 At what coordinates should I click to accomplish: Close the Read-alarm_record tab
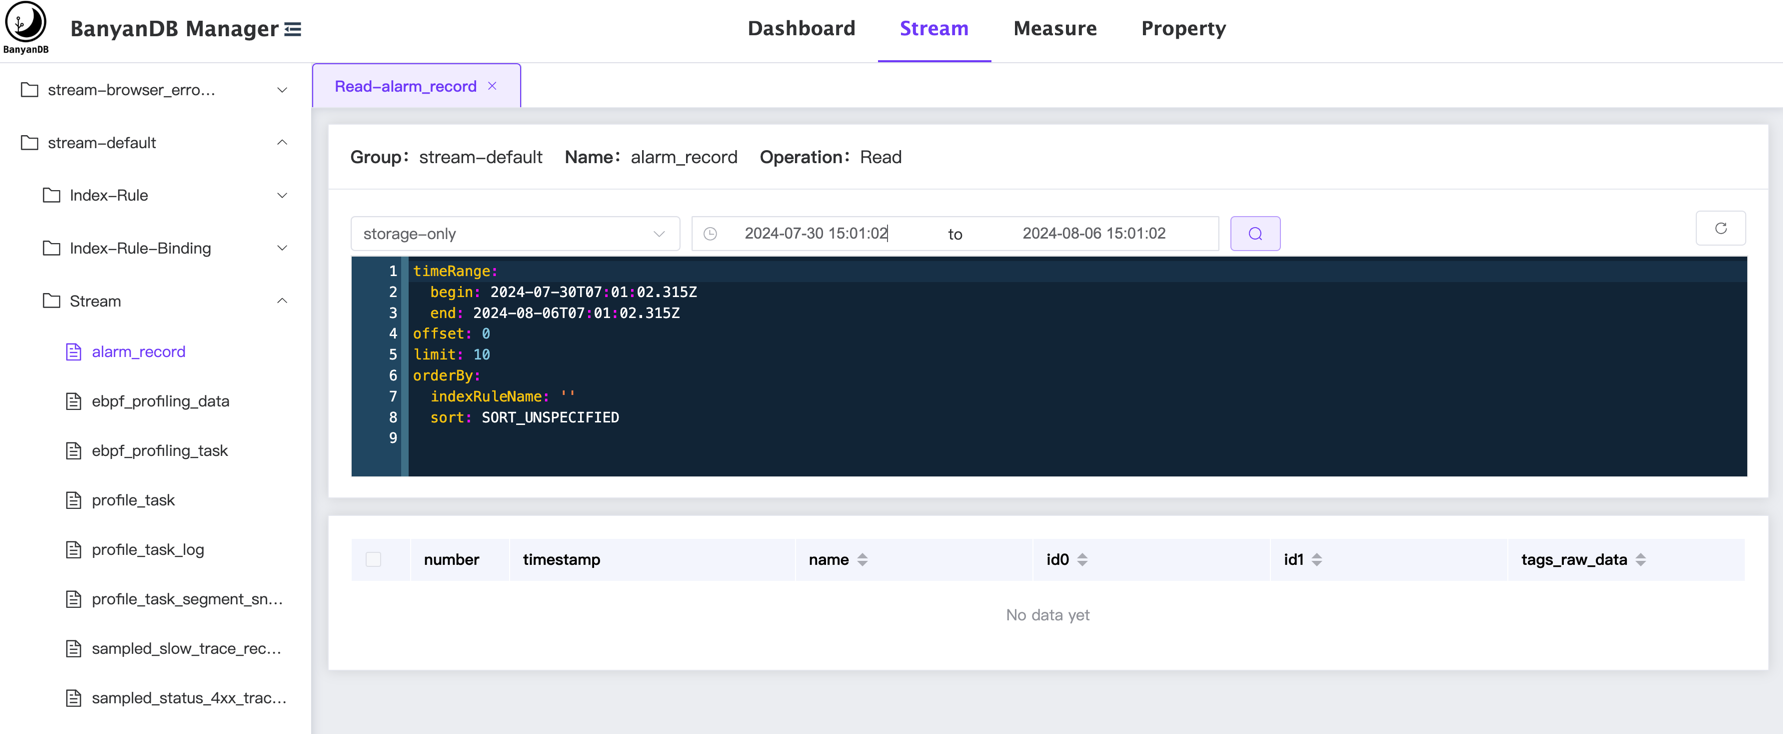pyautogui.click(x=493, y=86)
